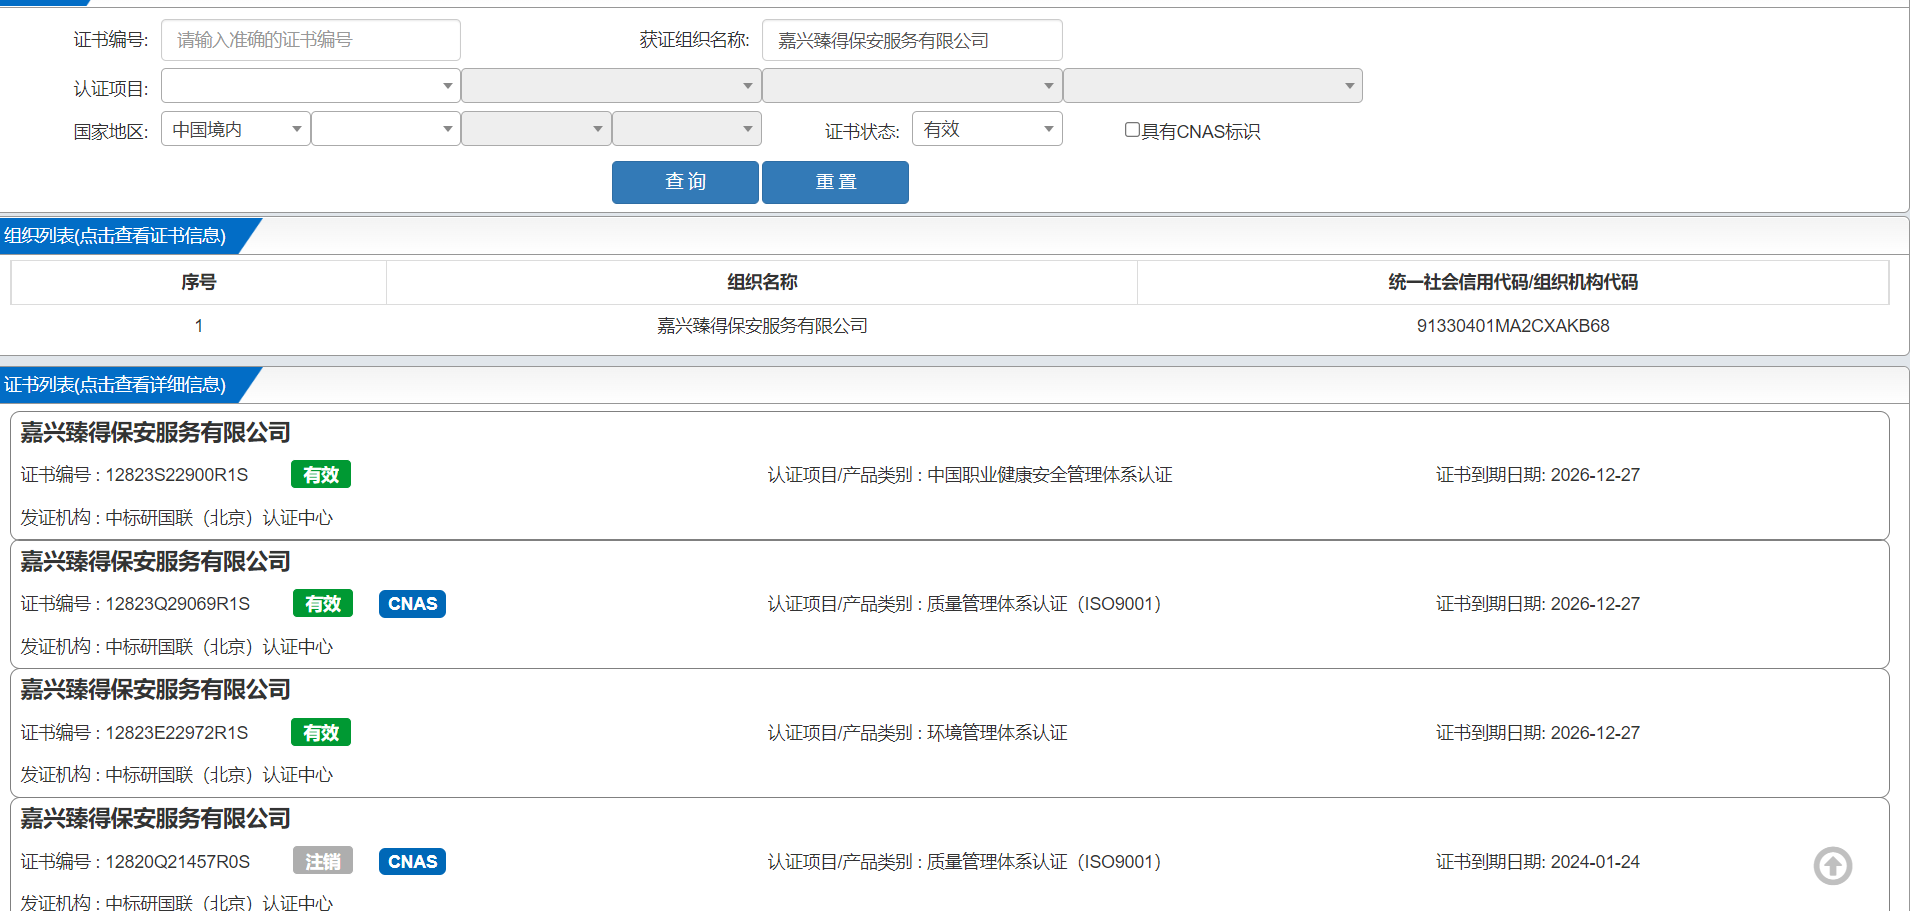Open the third region dropdown
This screenshot has height=911, width=1910.
coord(536,129)
